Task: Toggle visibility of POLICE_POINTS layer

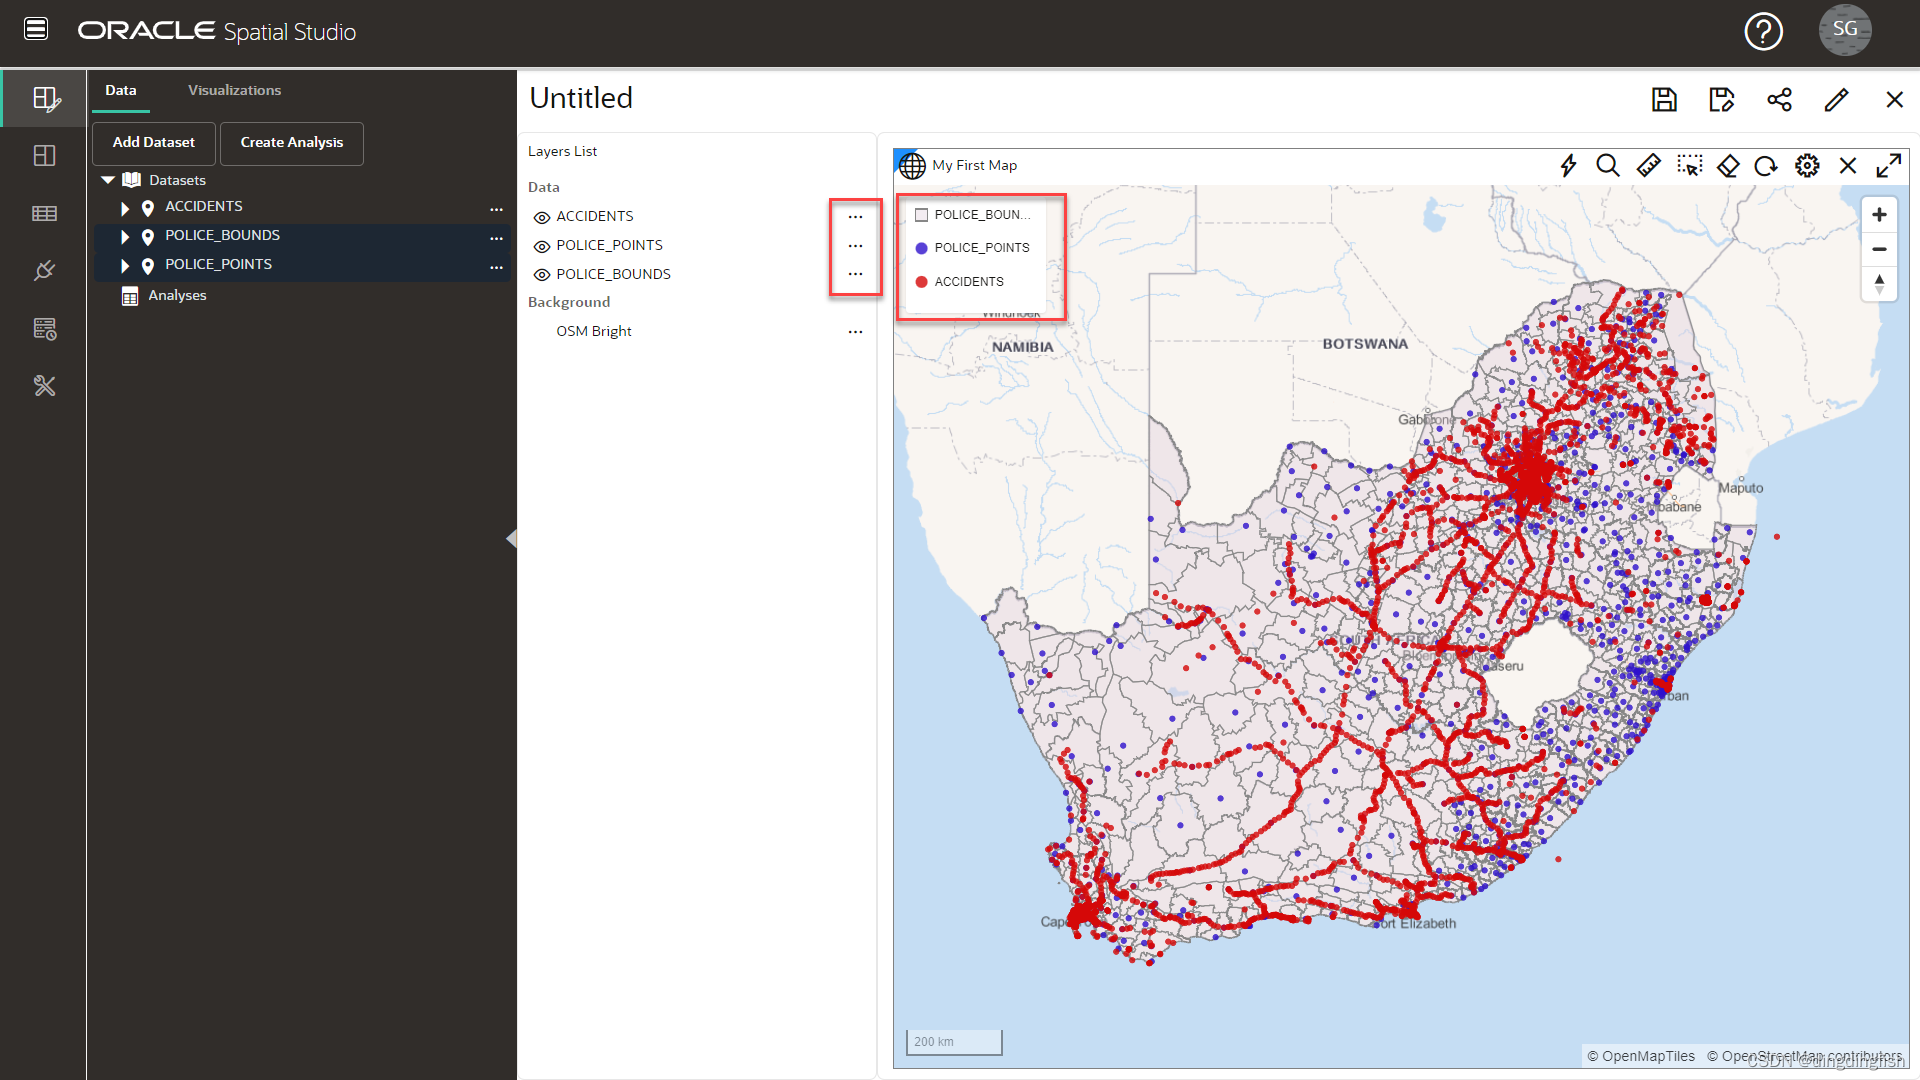Action: point(542,246)
